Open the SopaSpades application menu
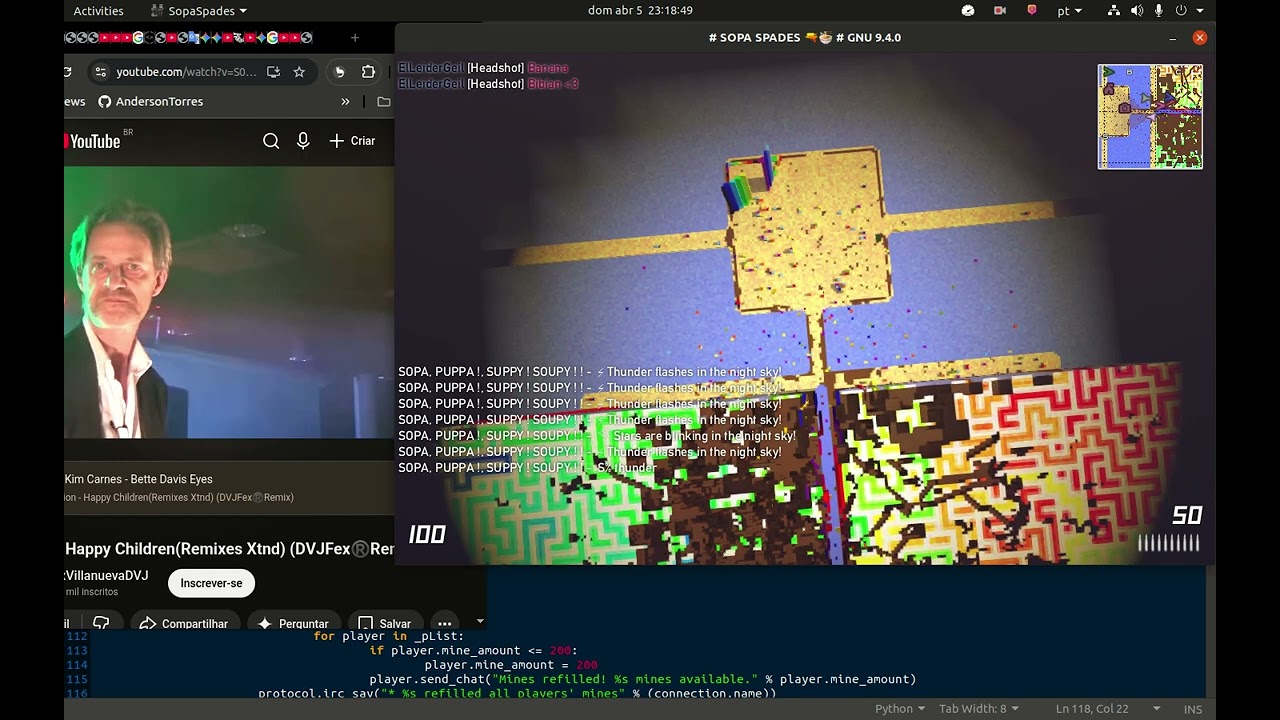This screenshot has height=720, width=1280. 199,11
